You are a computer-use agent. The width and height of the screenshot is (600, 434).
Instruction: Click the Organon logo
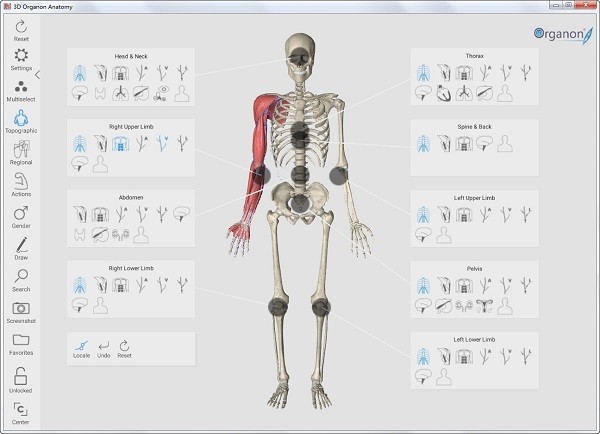click(563, 35)
